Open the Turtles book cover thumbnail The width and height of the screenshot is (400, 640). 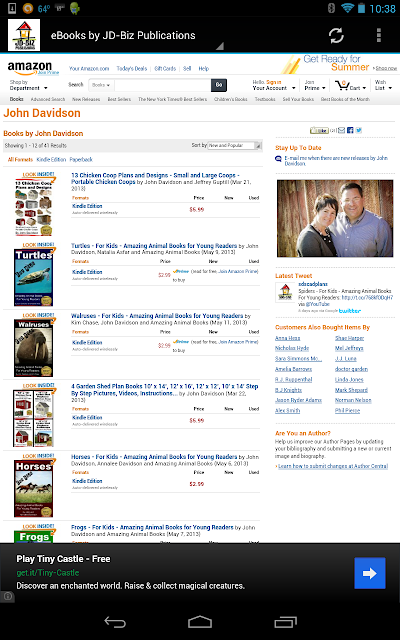(33, 278)
